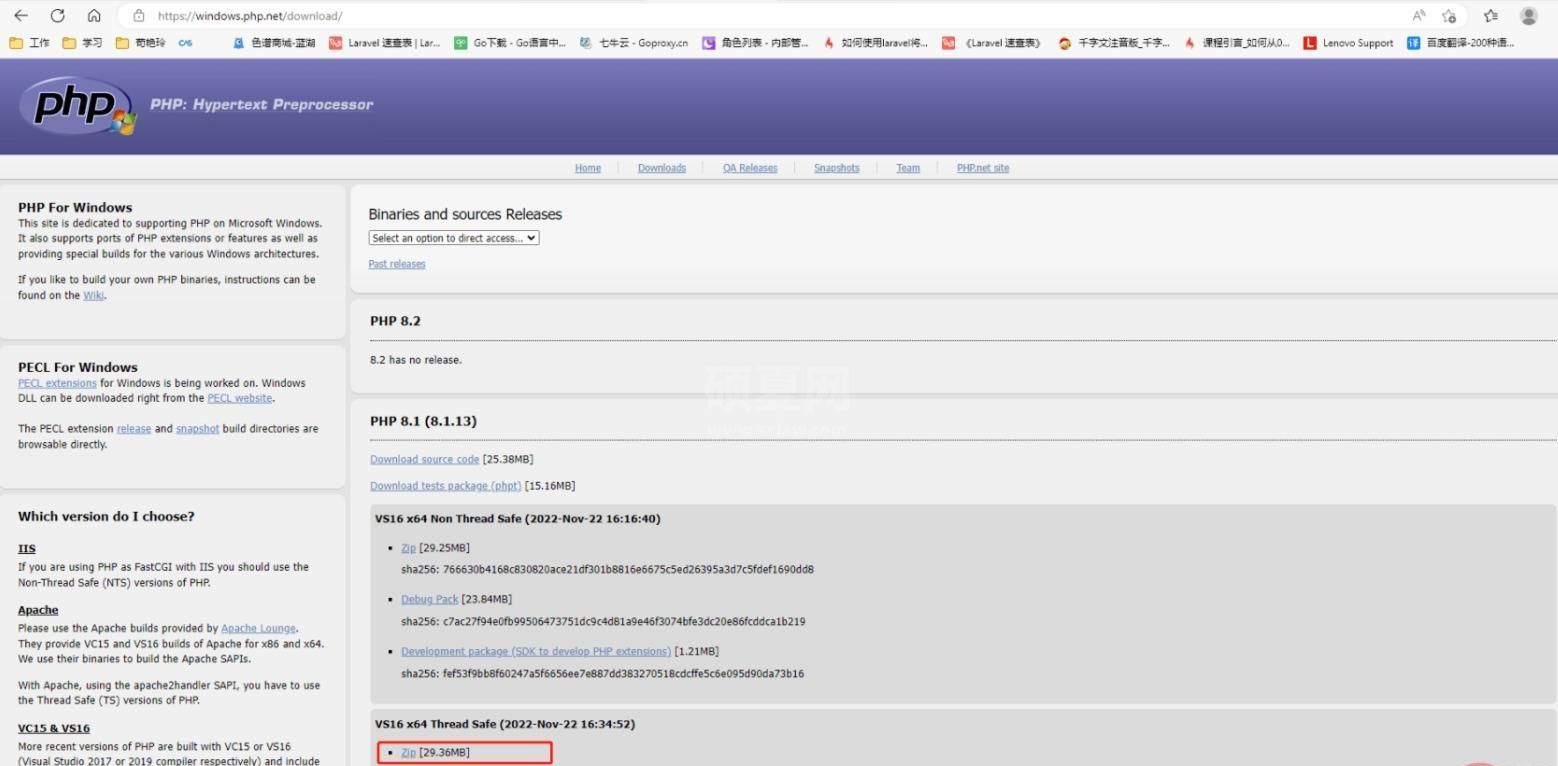The width and height of the screenshot is (1558, 766).
Task: Click sha256 hash starting with c7ac27f9
Action: point(603,621)
